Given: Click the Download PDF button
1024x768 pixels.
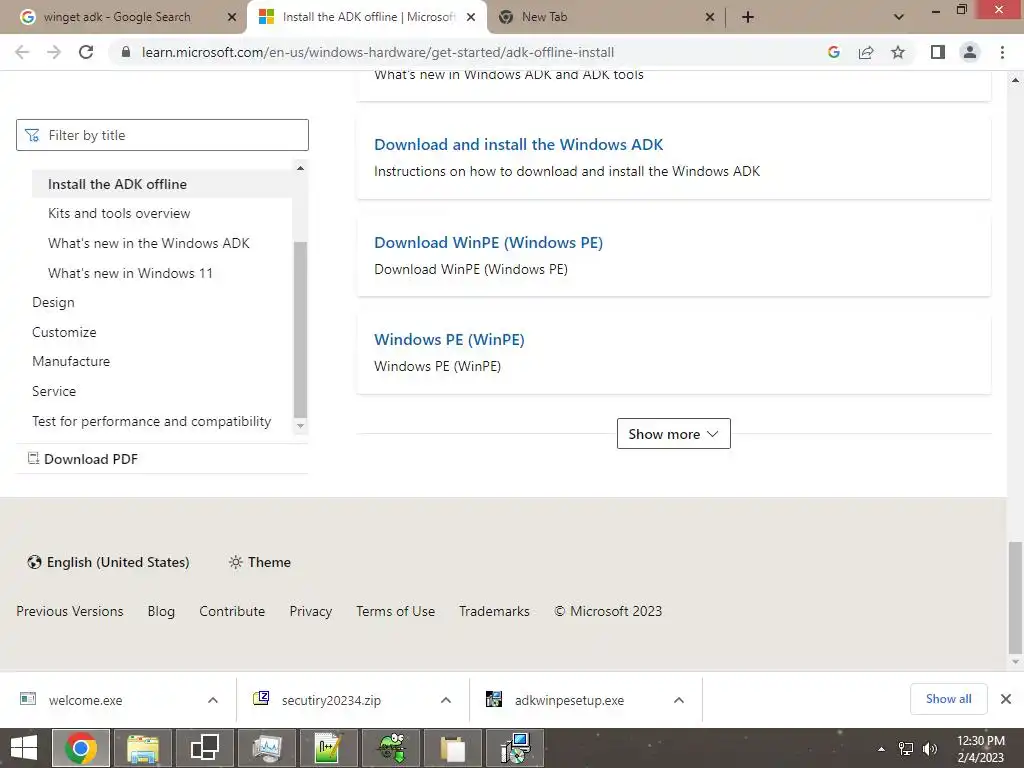Looking at the screenshot, I should (x=83, y=459).
